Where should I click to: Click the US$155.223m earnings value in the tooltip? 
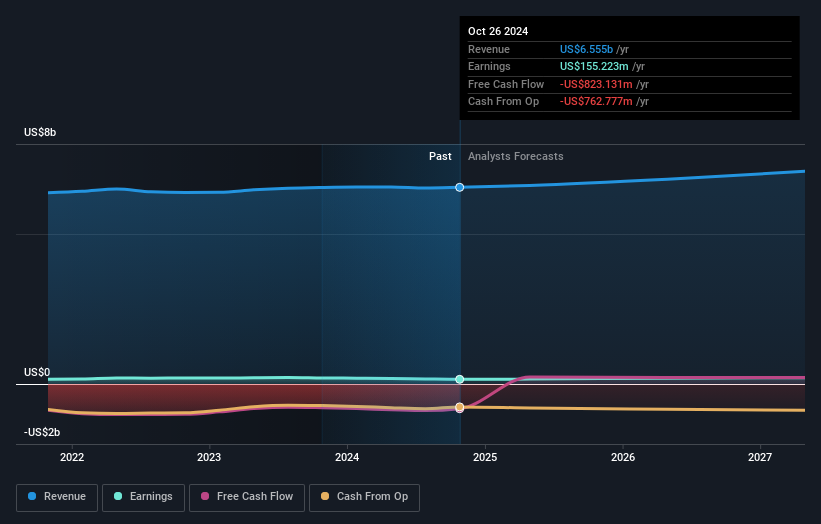[x=594, y=66]
